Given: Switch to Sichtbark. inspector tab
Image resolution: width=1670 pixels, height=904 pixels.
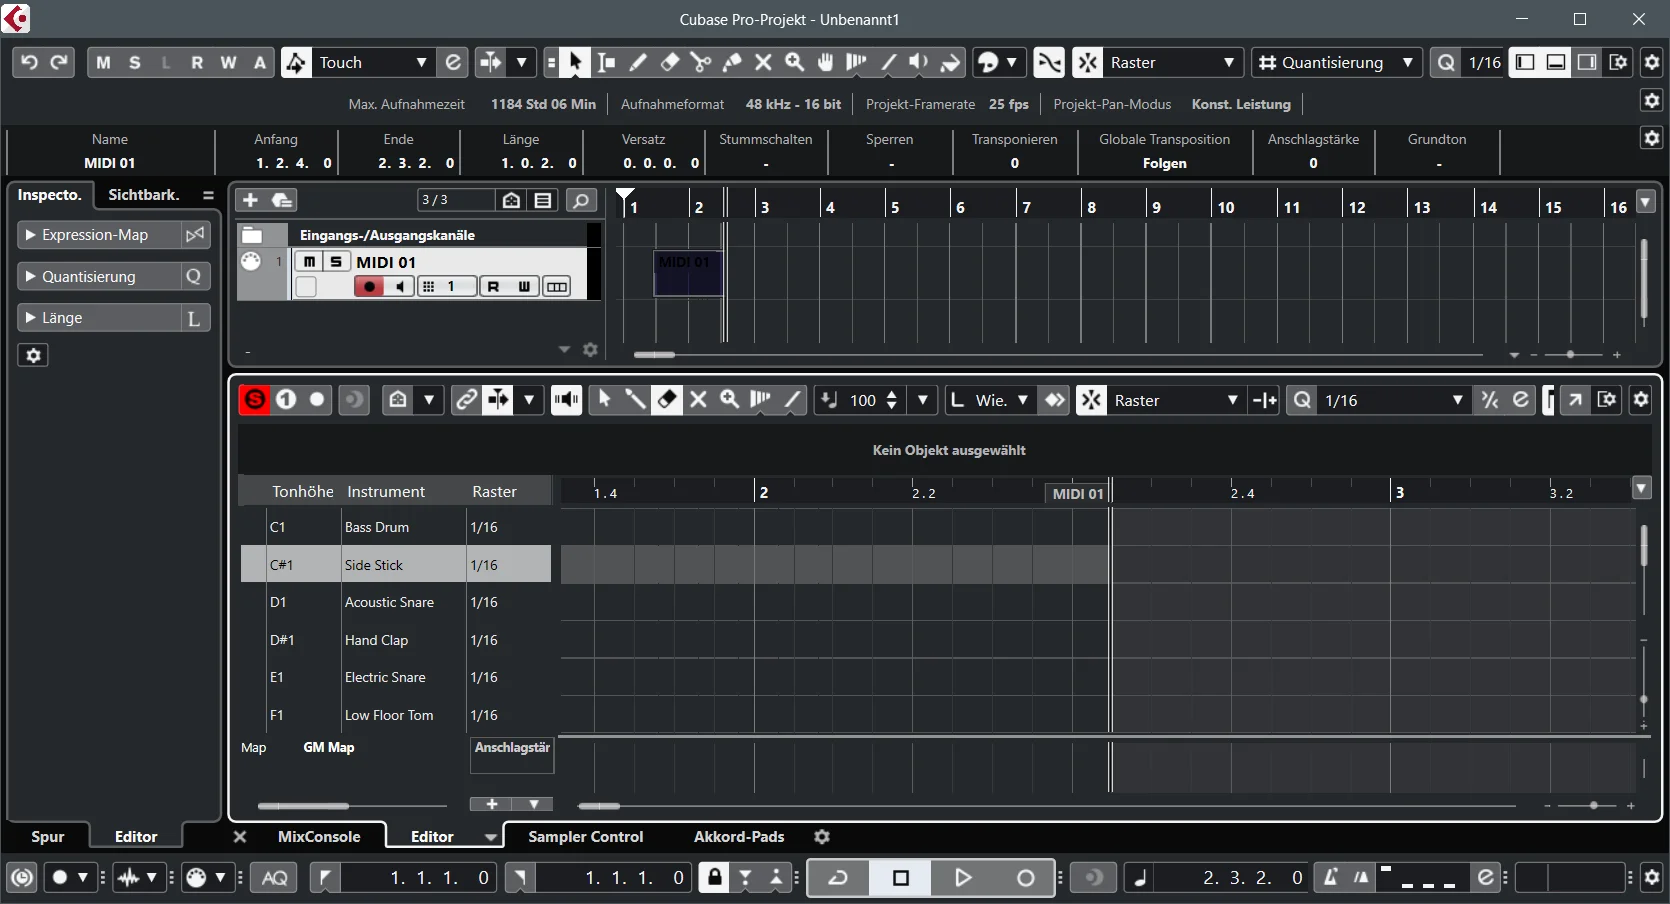Looking at the screenshot, I should click(x=144, y=195).
